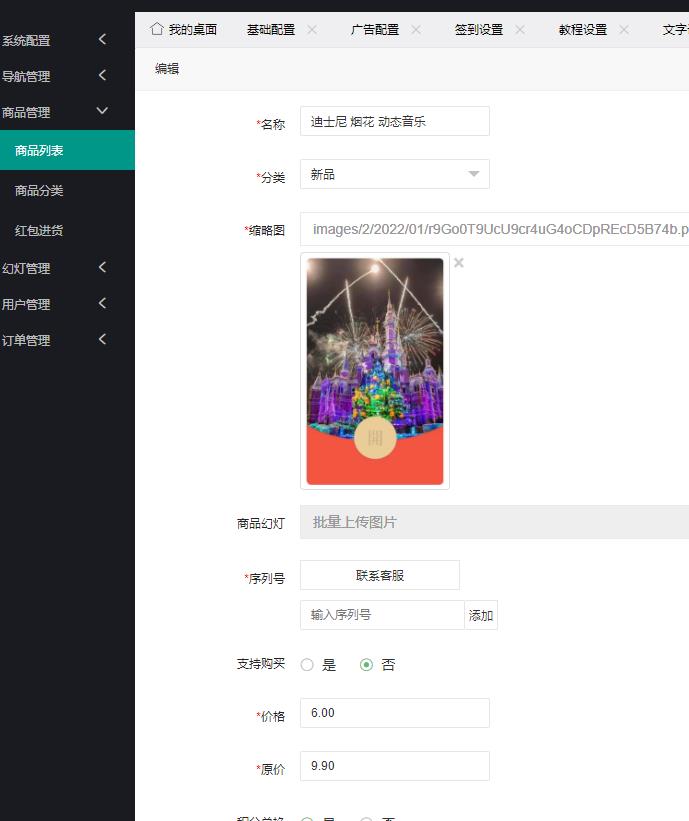Image resolution: width=689 pixels, height=821 pixels.
Task: Expand the 用户管理 sidebar menu
Action: (67, 304)
